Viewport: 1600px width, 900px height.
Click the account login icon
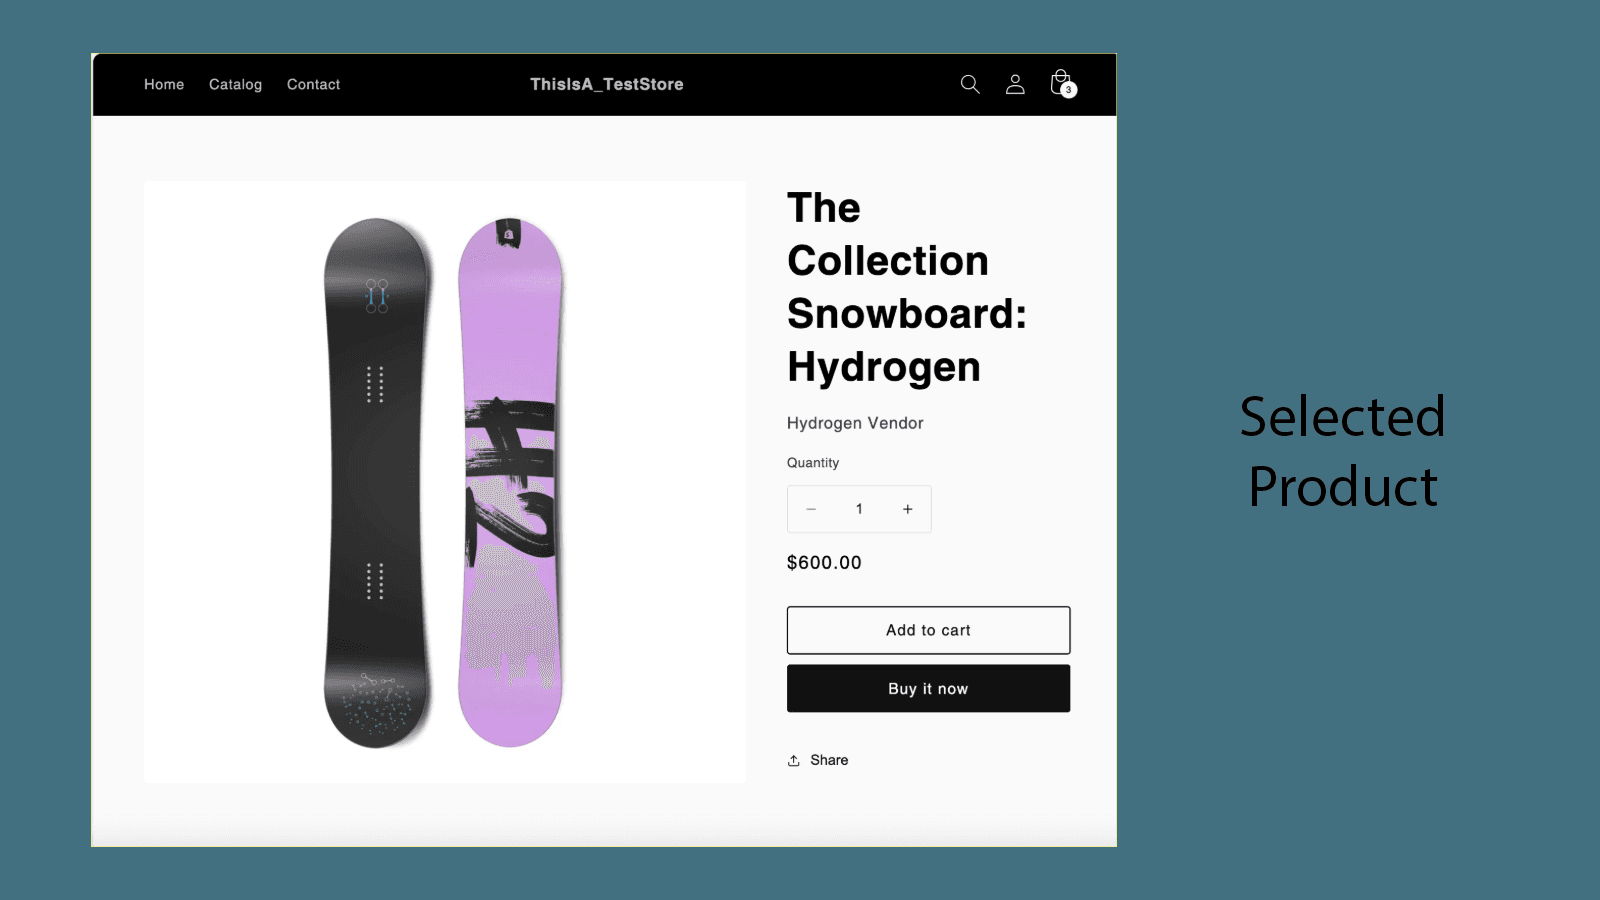tap(1015, 84)
